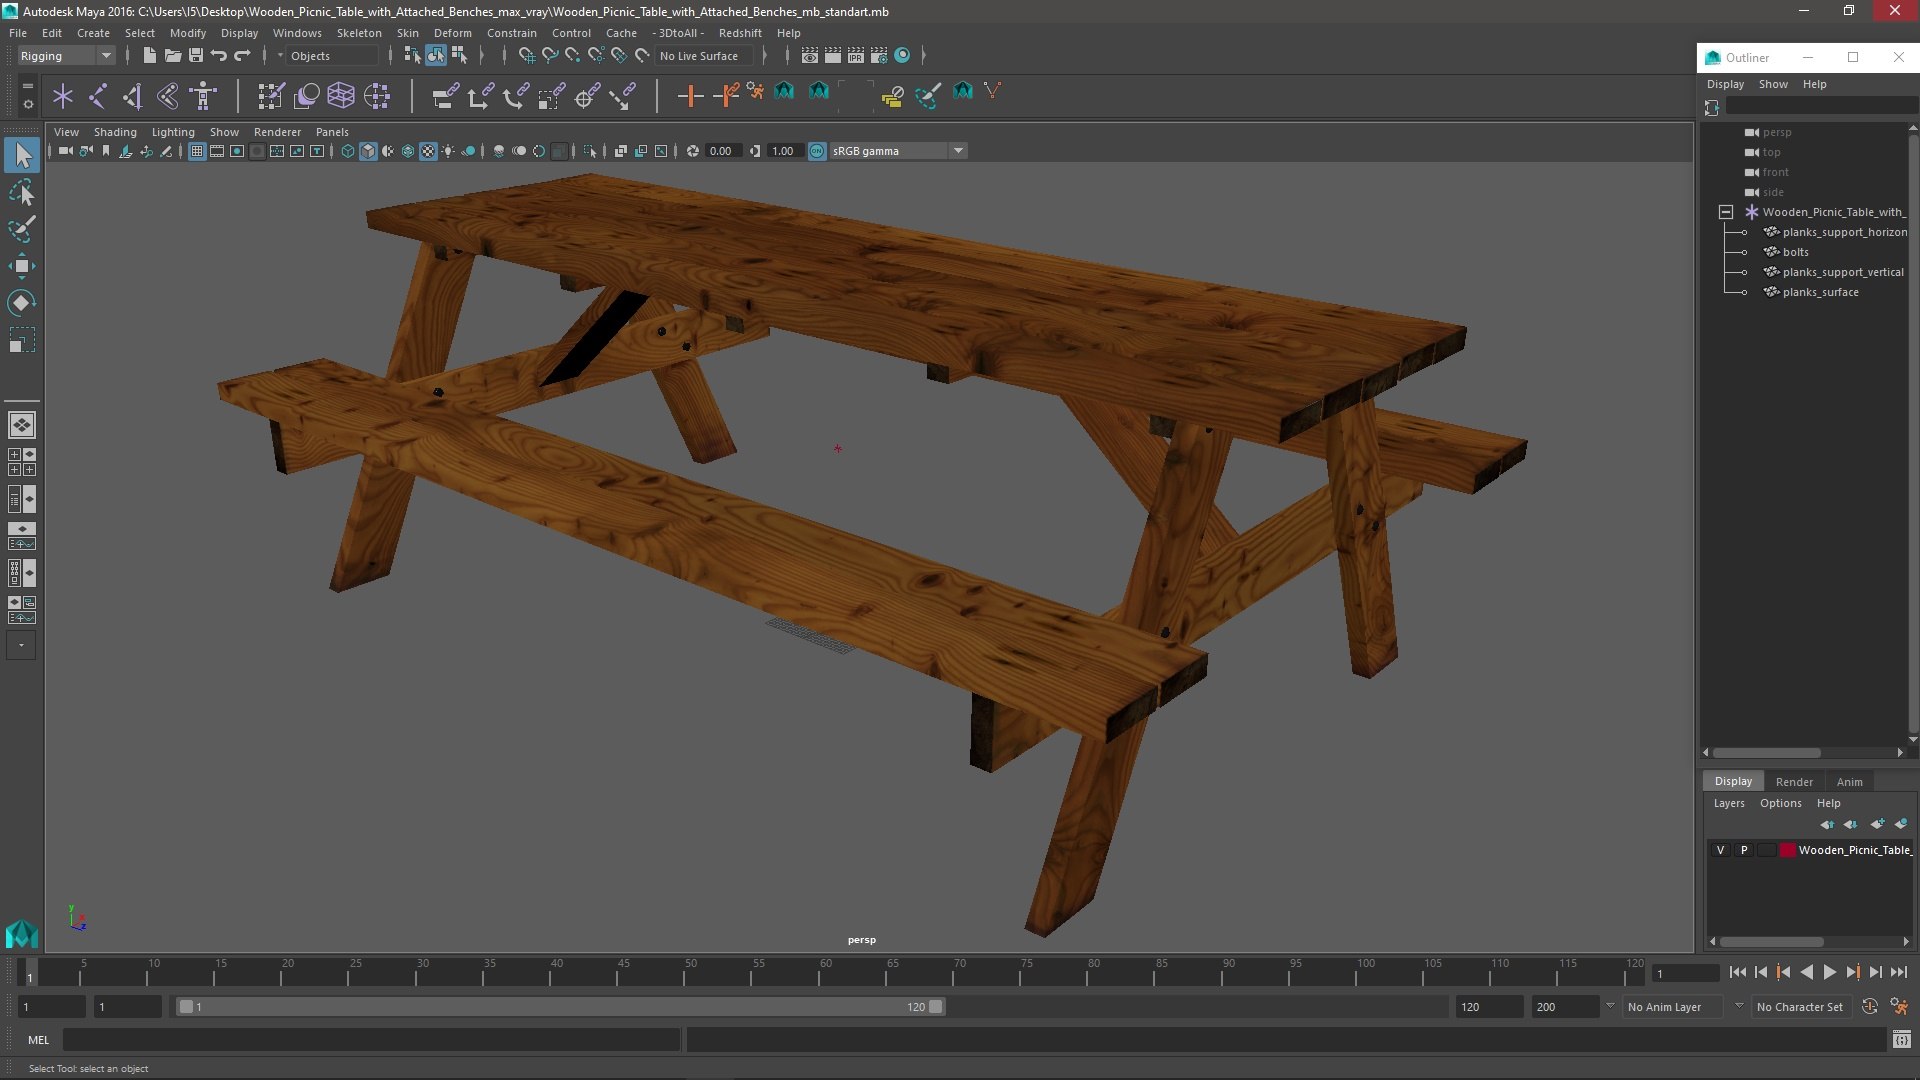Undo the last action
The image size is (1920, 1080).
pos(218,56)
